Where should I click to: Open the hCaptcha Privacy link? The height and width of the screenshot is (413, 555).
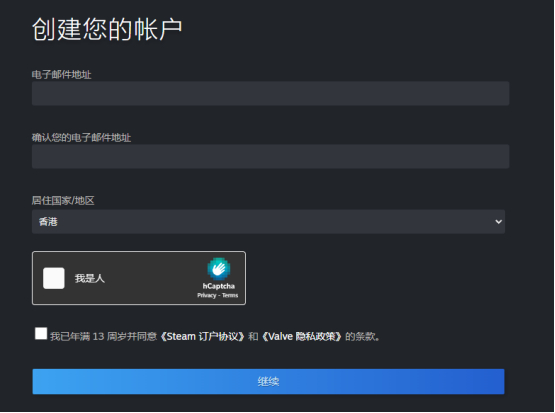pos(206,296)
